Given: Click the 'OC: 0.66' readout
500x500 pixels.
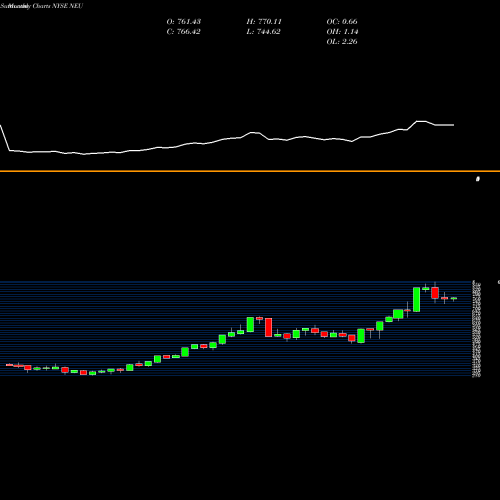Looking at the screenshot, I should (x=342, y=22).
